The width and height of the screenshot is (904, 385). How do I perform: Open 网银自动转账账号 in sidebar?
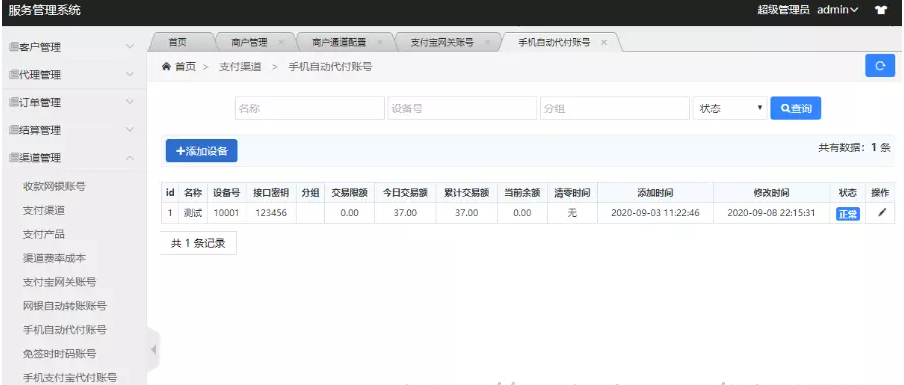(65, 305)
